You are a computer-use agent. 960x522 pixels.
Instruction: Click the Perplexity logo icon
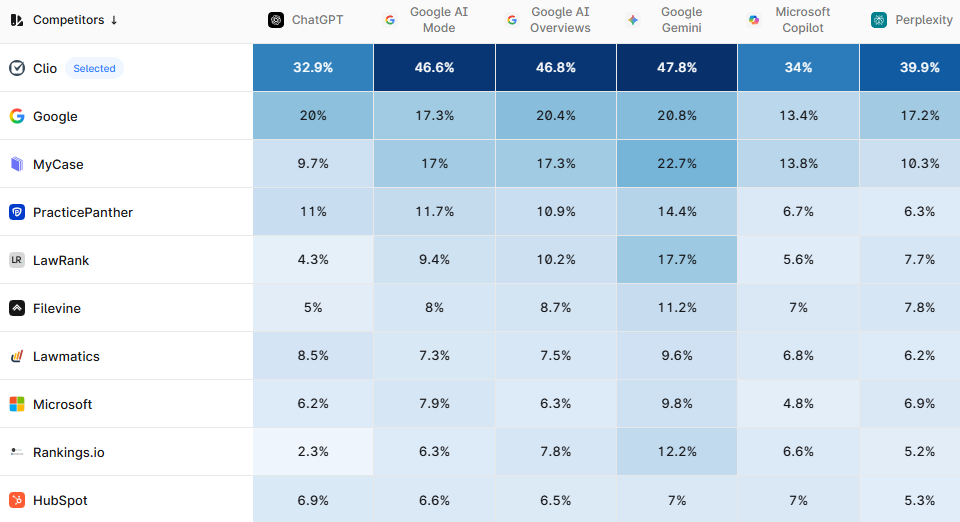pyautogui.click(x=879, y=20)
